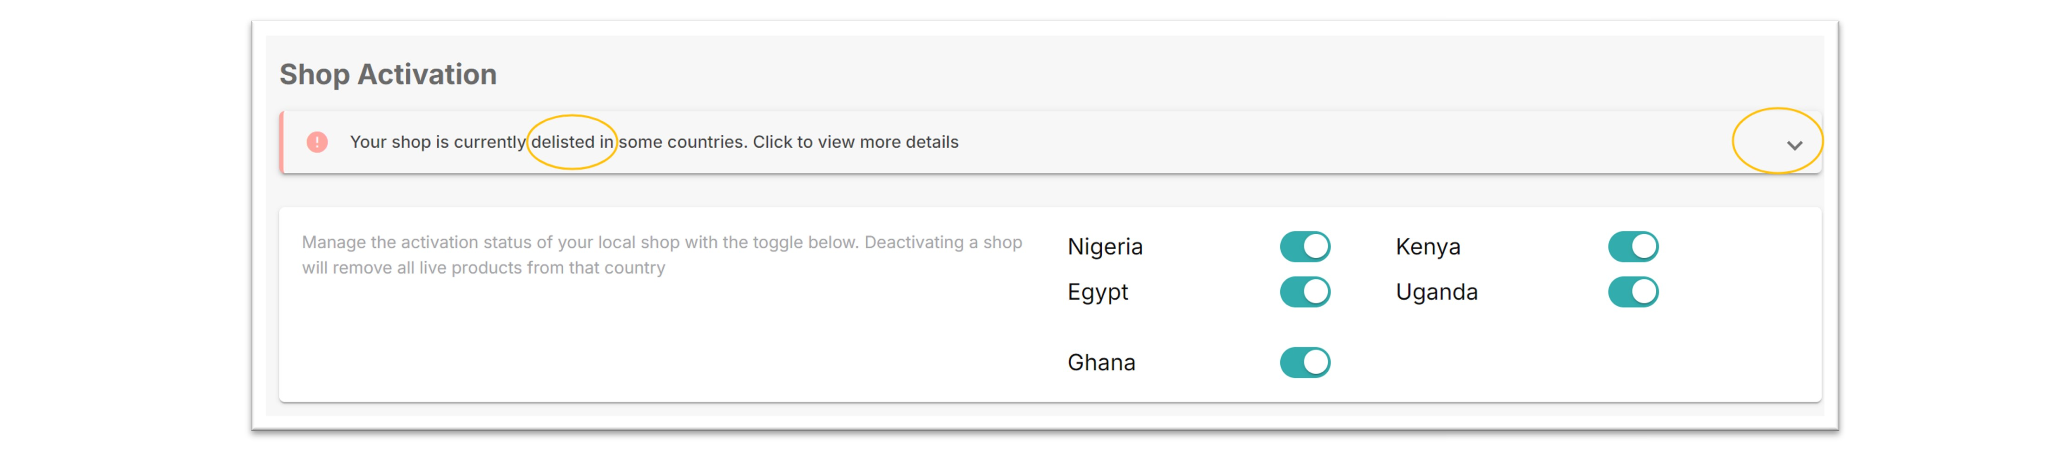This screenshot has width=2048, height=452.
Task: Click the Ghana country label
Action: [x=1102, y=362]
